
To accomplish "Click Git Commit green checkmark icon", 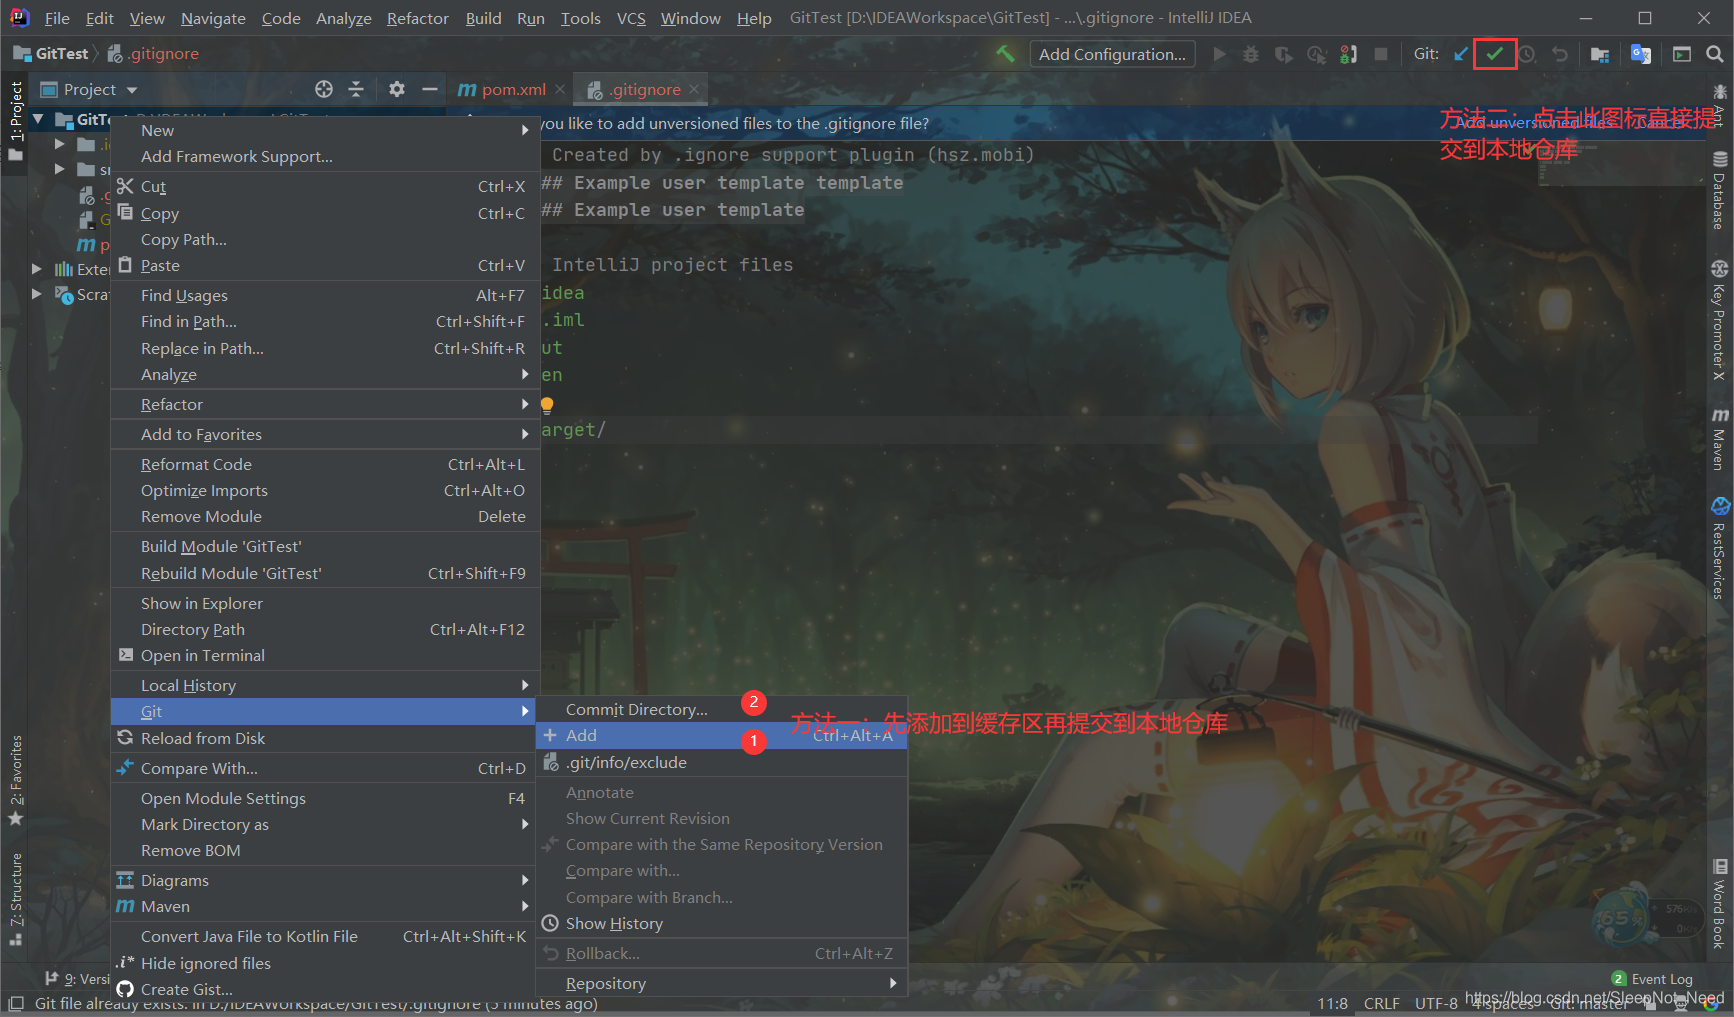I will pos(1494,54).
